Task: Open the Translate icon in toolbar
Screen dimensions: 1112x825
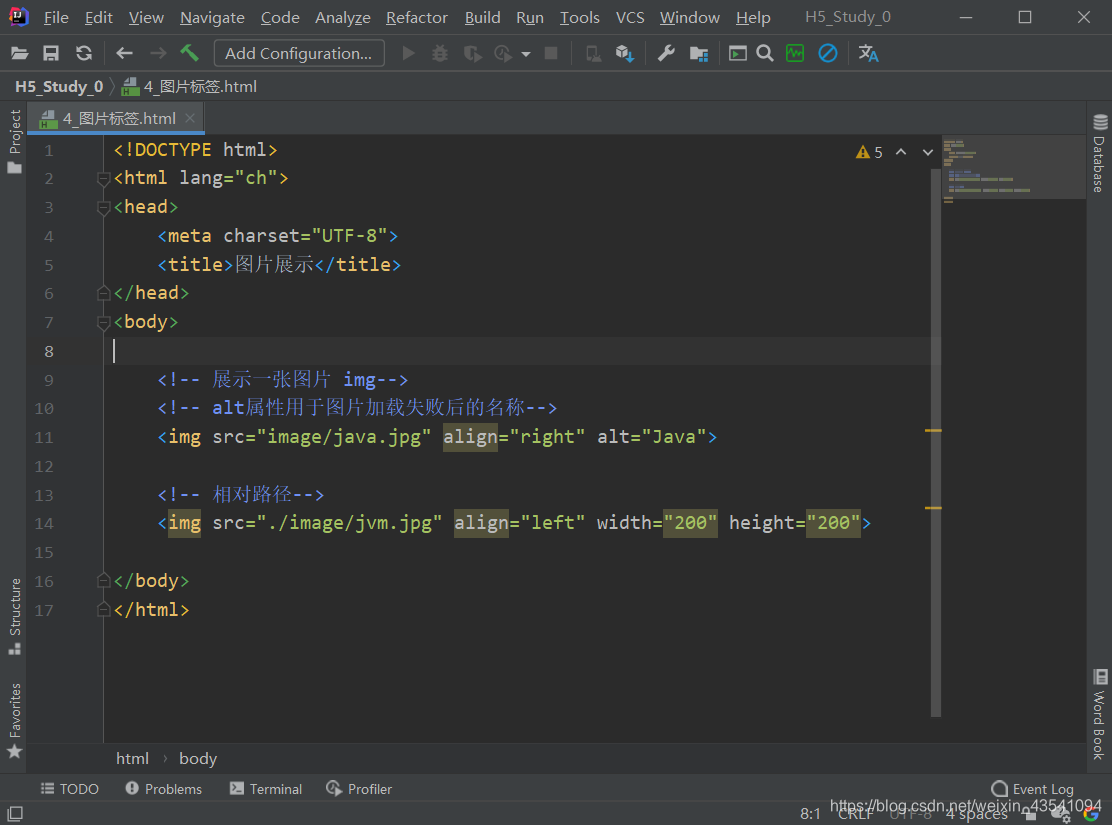Action: click(x=868, y=53)
